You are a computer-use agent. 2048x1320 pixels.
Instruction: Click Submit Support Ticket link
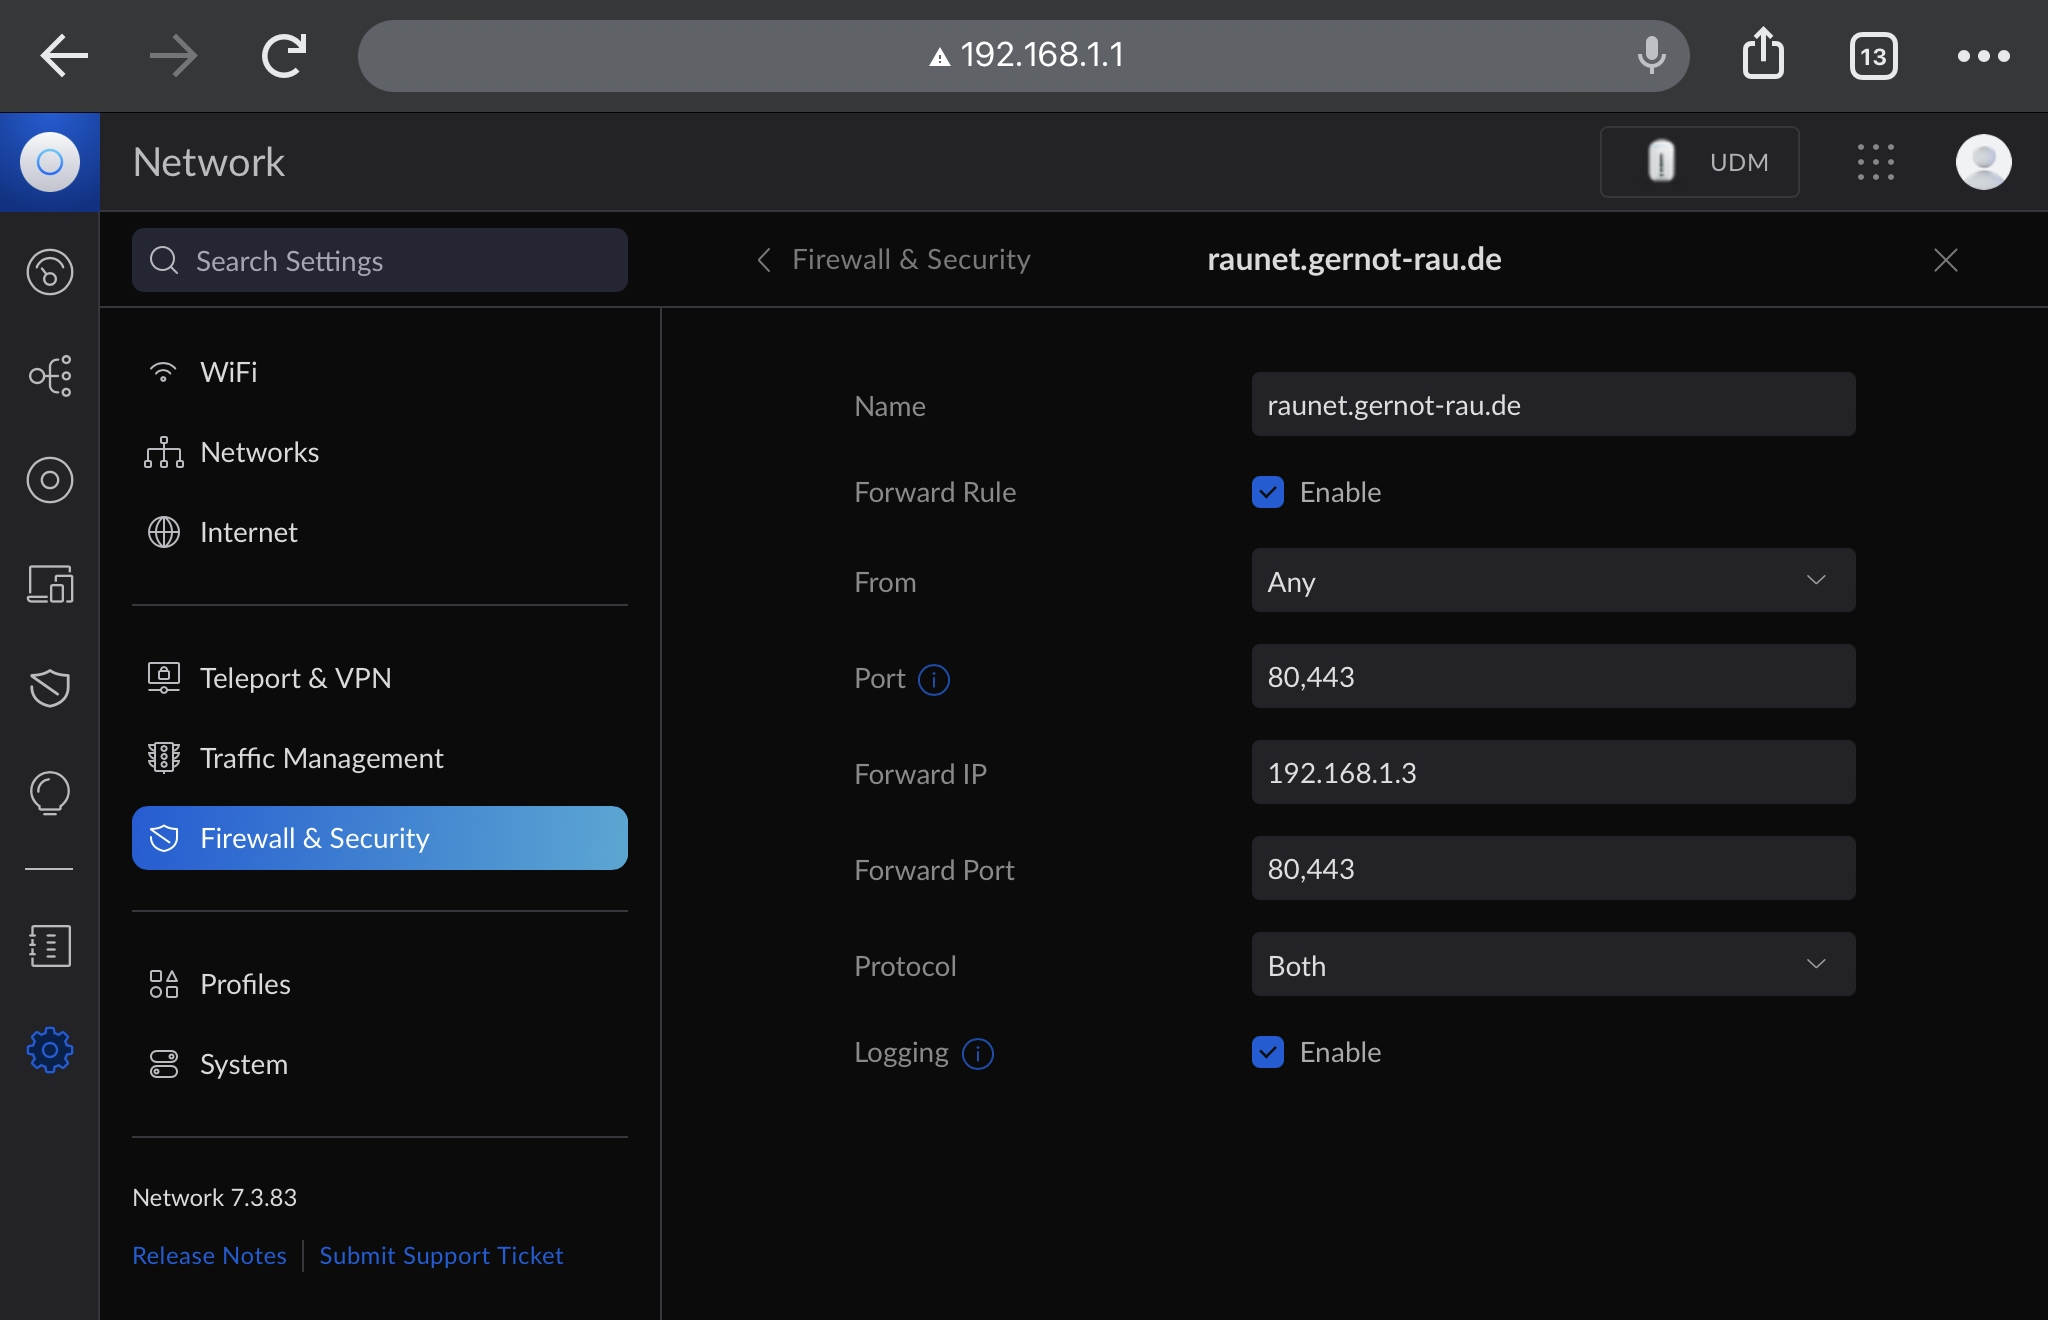(x=441, y=1255)
